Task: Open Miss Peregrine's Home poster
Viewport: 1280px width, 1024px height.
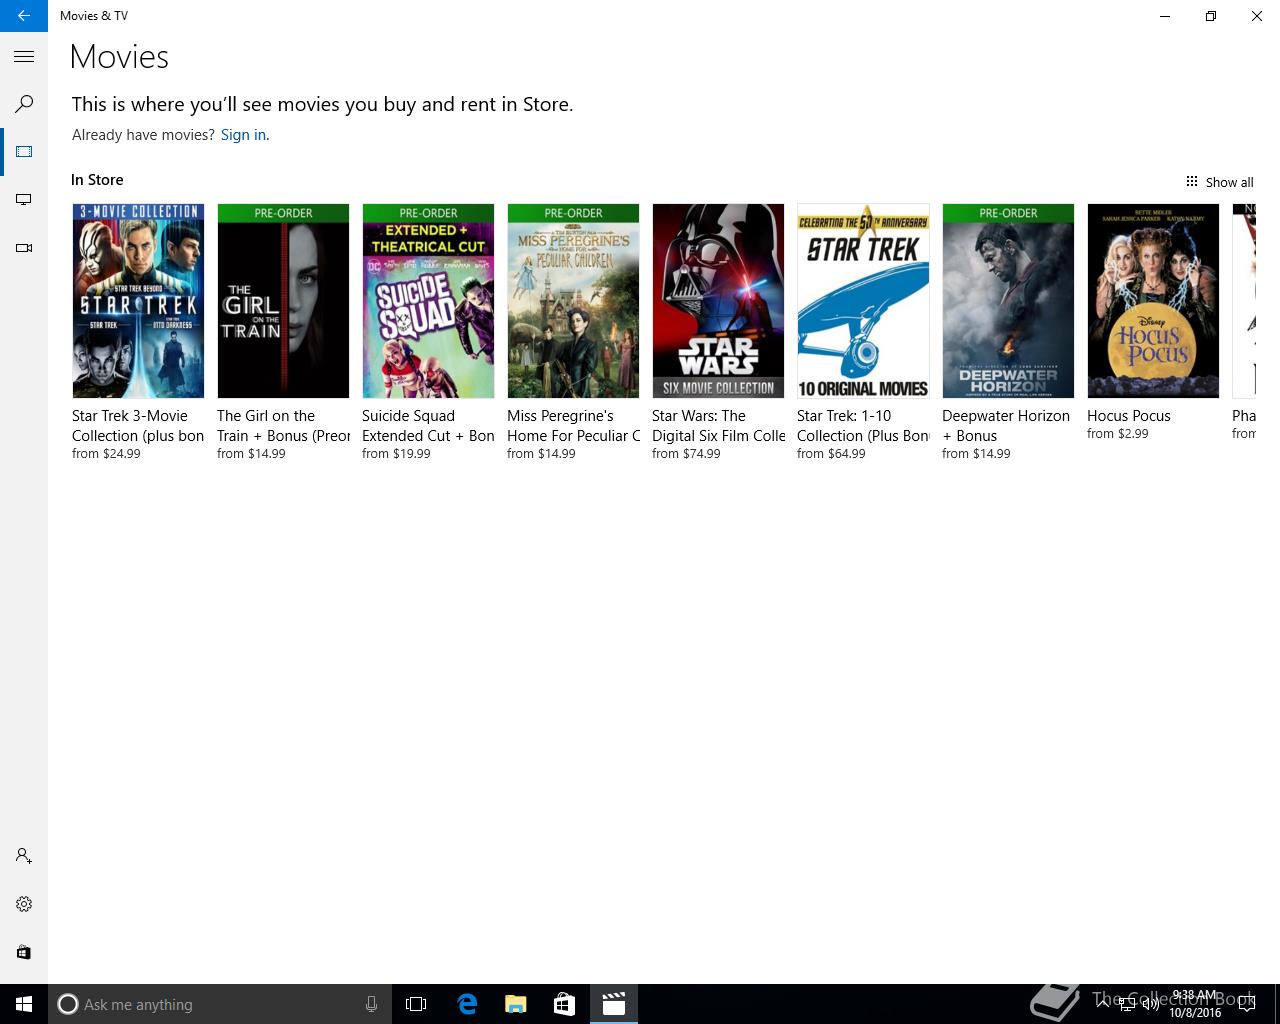Action: pos(573,301)
